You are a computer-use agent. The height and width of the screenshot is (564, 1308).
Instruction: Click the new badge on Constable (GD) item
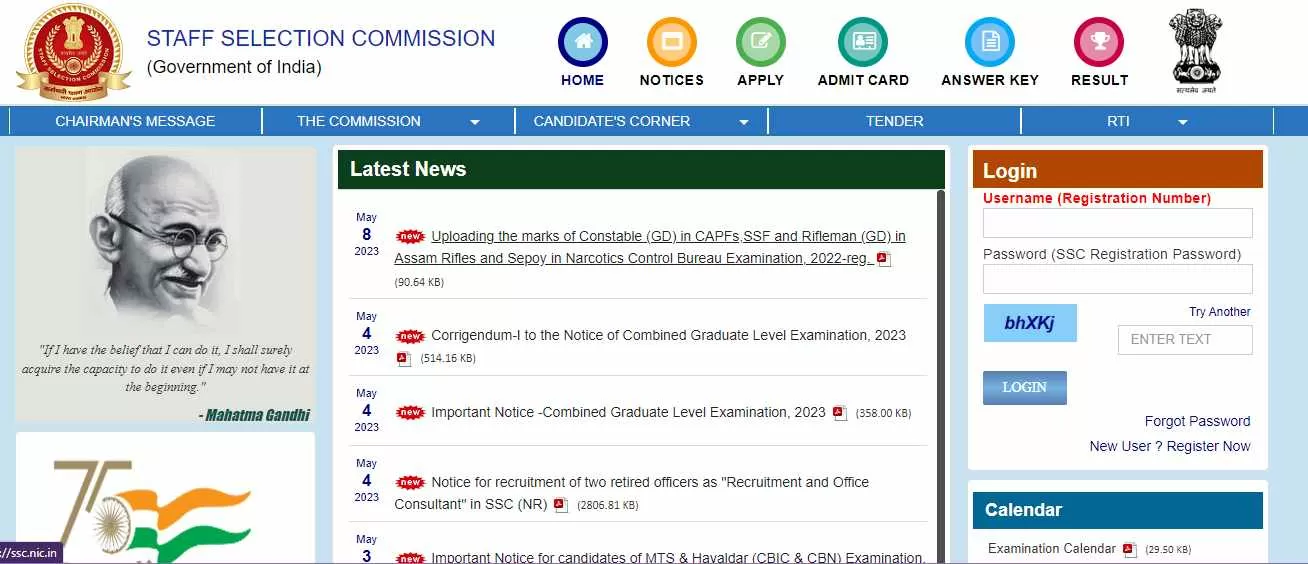[x=410, y=237]
